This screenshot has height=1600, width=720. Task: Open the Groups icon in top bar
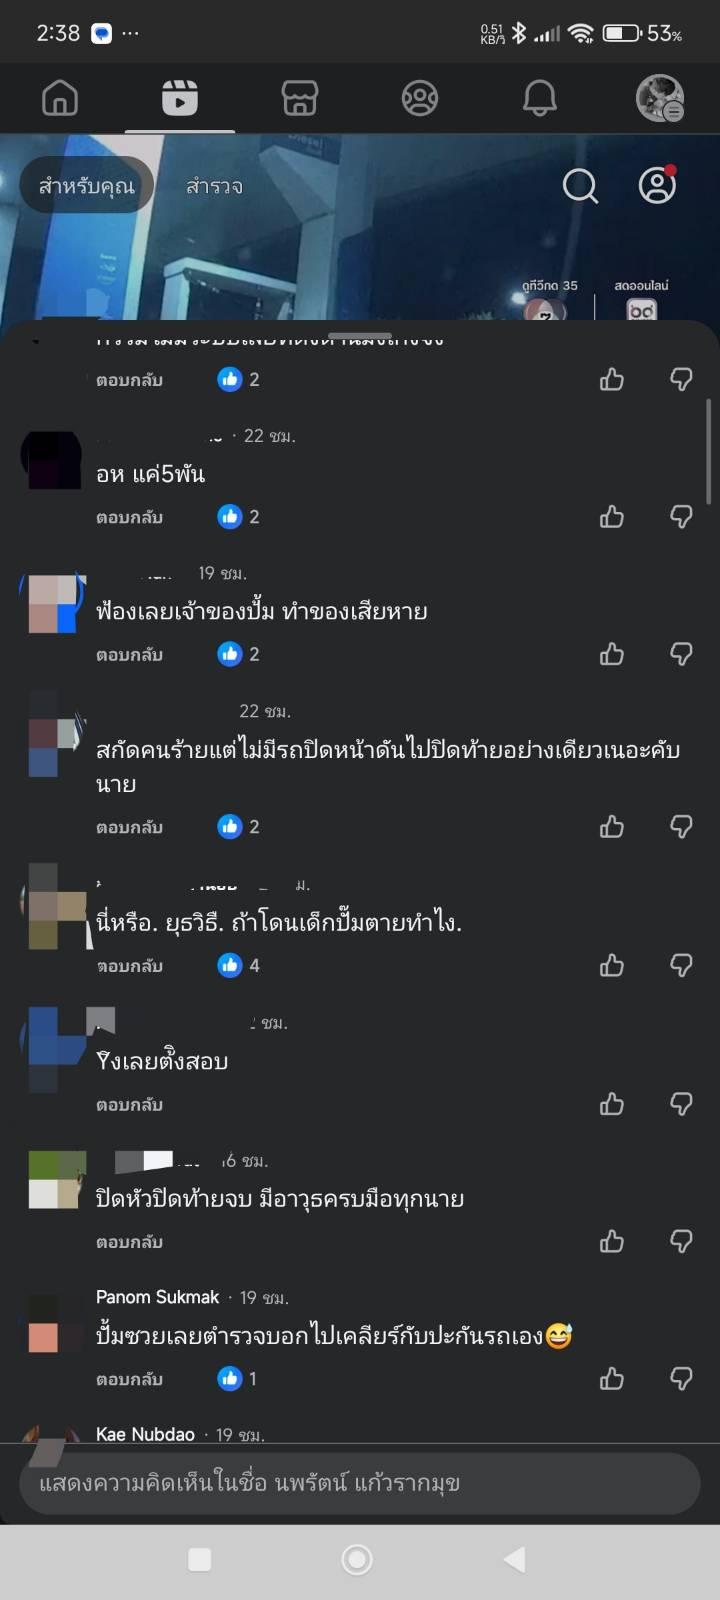(x=420, y=98)
